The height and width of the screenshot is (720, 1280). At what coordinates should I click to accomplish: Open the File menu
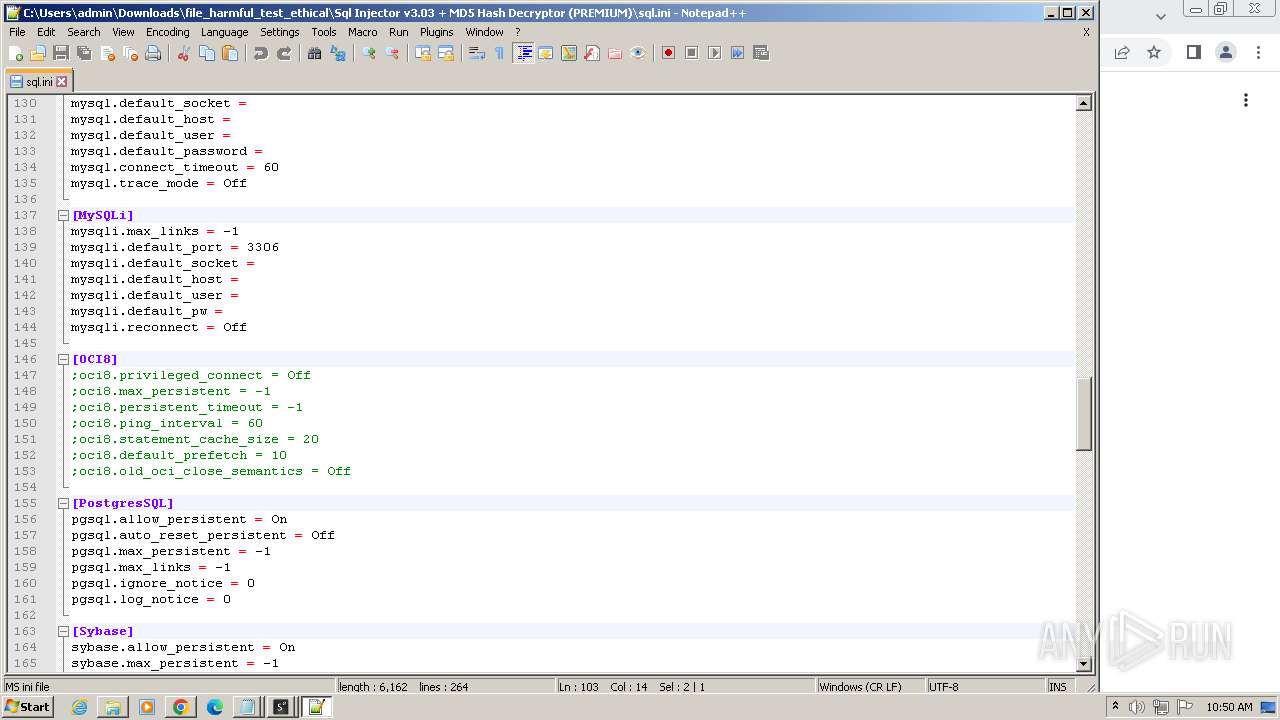17,32
